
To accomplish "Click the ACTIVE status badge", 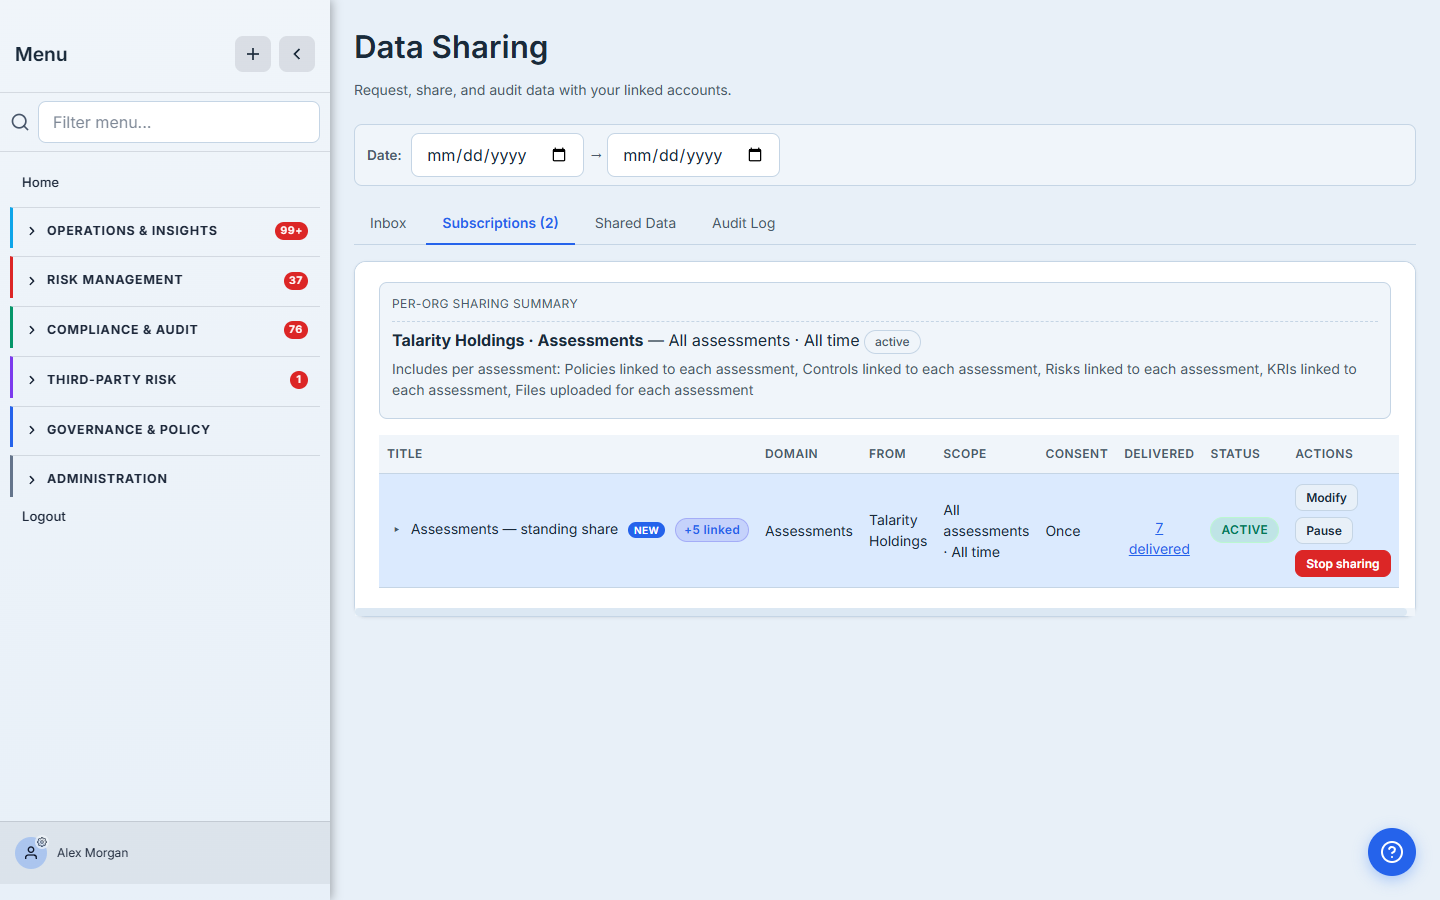I will click(x=1244, y=530).
